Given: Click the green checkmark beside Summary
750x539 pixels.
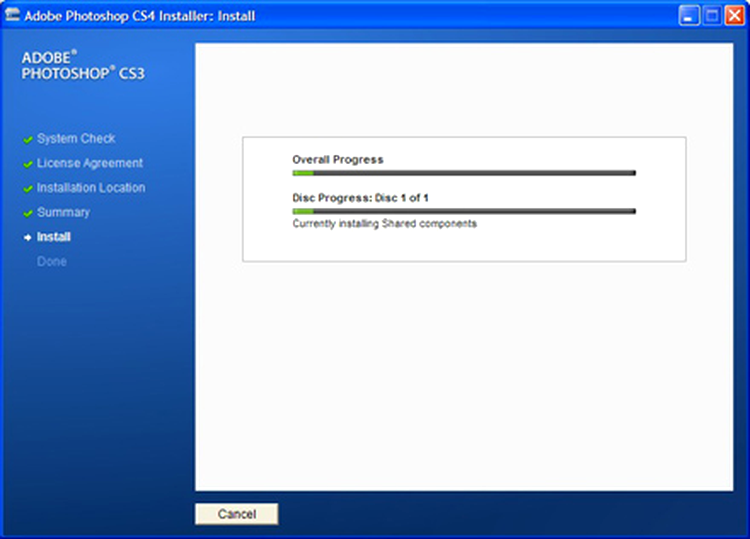Looking at the screenshot, I should click(28, 213).
